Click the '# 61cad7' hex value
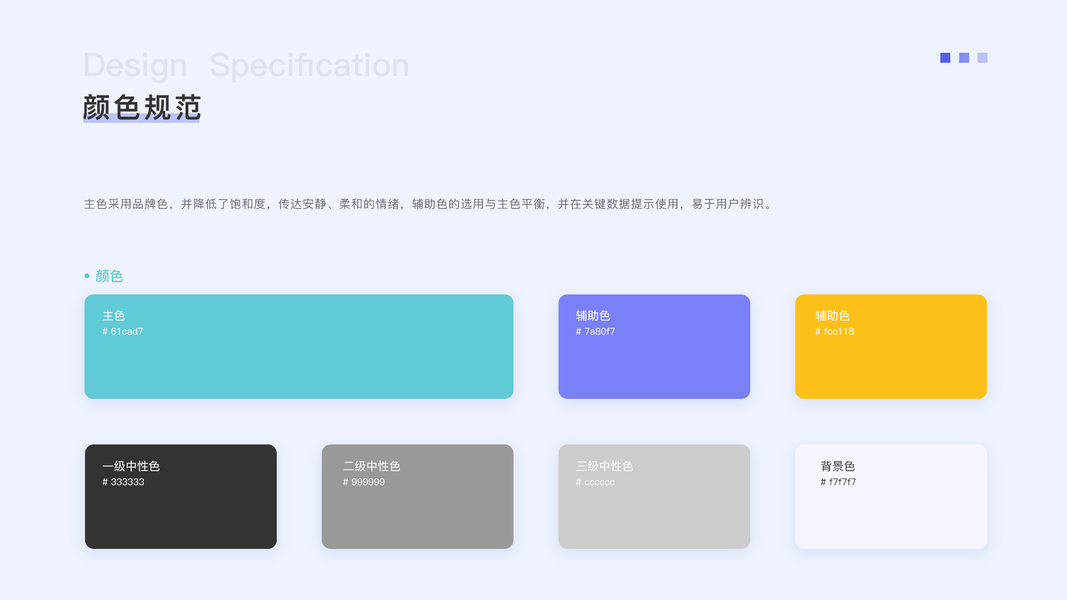The image size is (1067, 600). pos(122,331)
